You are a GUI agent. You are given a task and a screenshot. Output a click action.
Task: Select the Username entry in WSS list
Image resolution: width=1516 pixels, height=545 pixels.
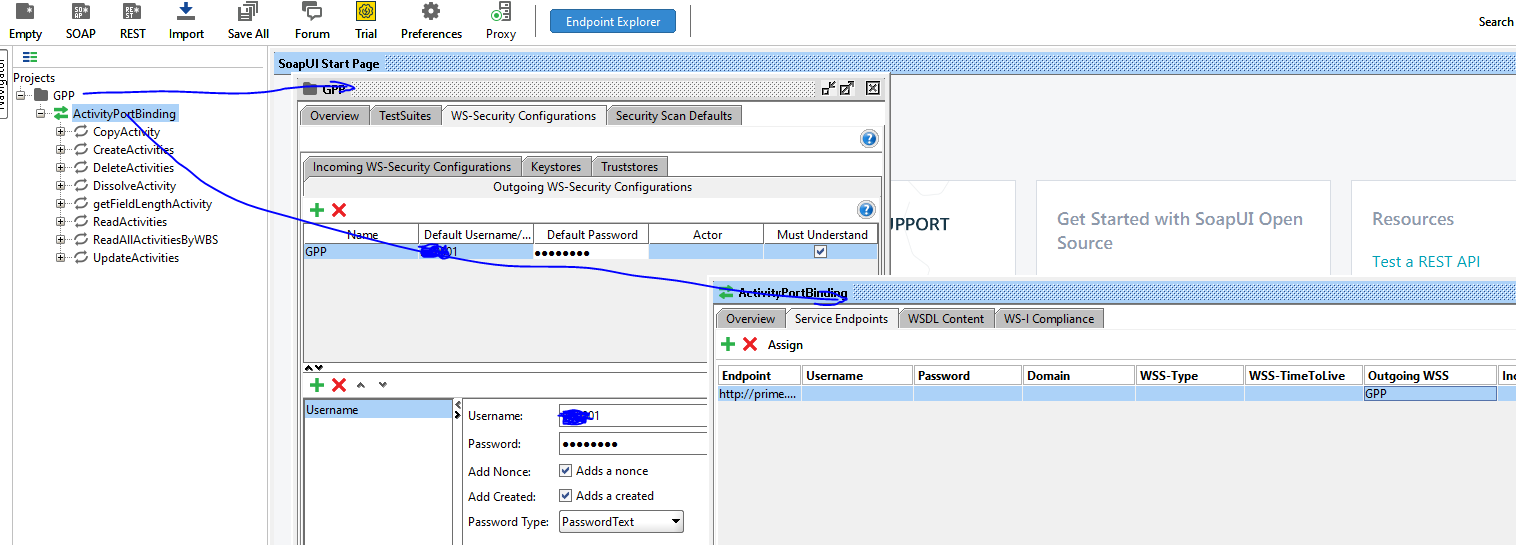point(378,410)
